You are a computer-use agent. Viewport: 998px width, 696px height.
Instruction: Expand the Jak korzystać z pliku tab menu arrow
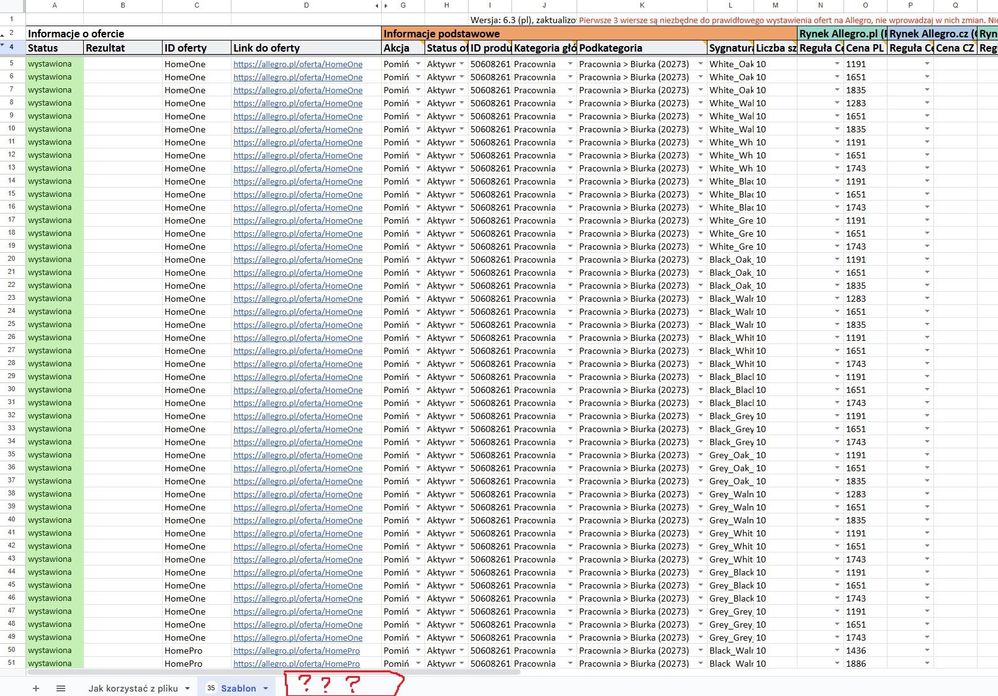tap(188, 688)
